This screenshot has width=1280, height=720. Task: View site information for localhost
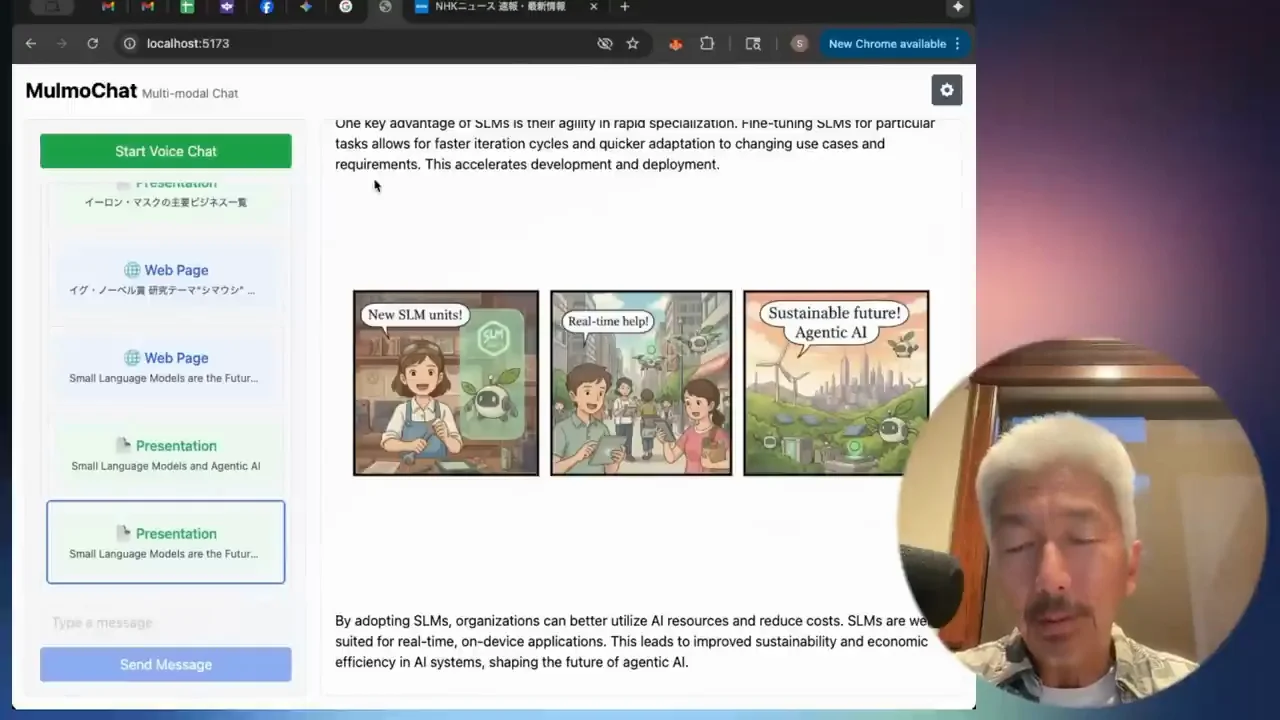click(129, 44)
